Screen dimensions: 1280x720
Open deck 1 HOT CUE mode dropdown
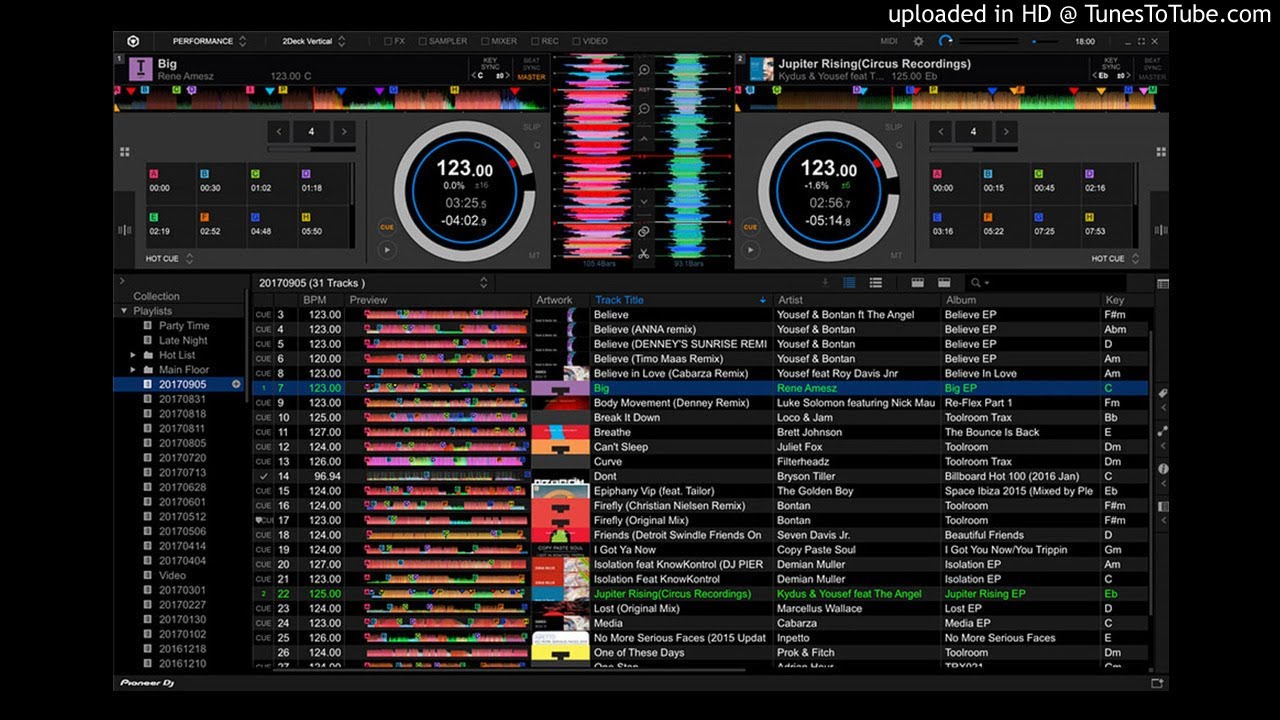[170, 258]
